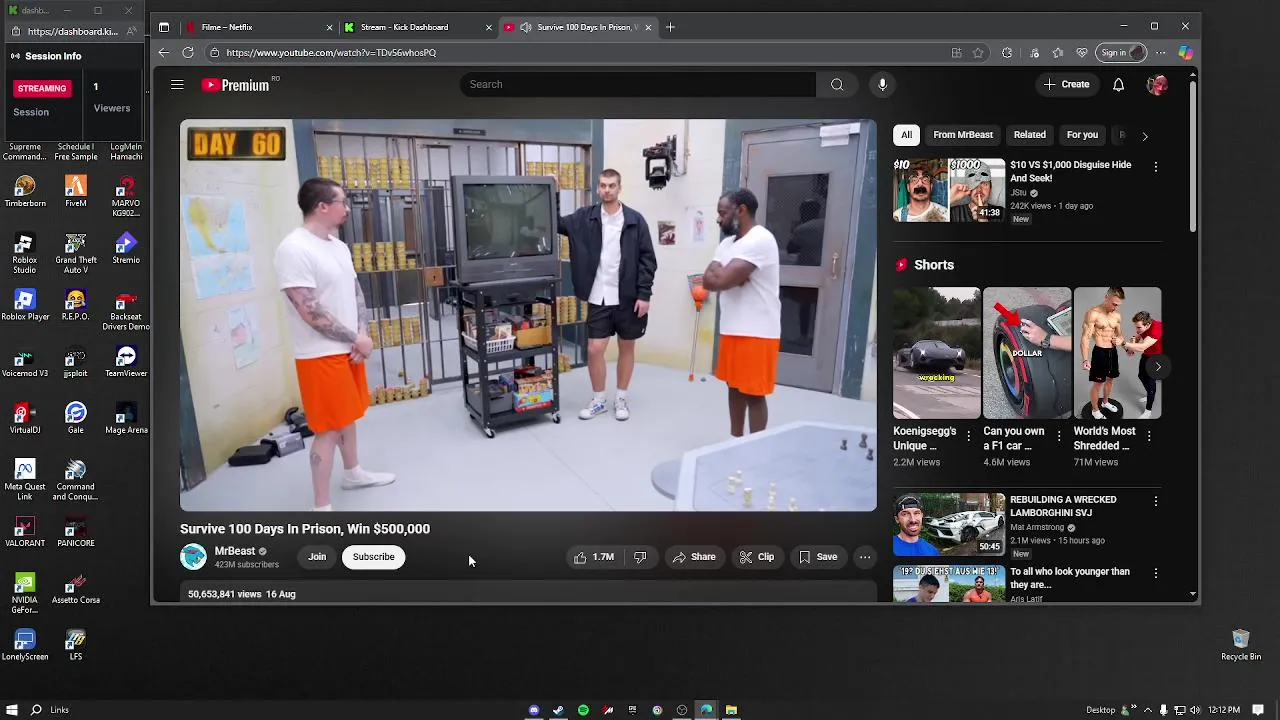Dislike the video with thumbs down
Screen dimensions: 1280x720
(x=640, y=557)
